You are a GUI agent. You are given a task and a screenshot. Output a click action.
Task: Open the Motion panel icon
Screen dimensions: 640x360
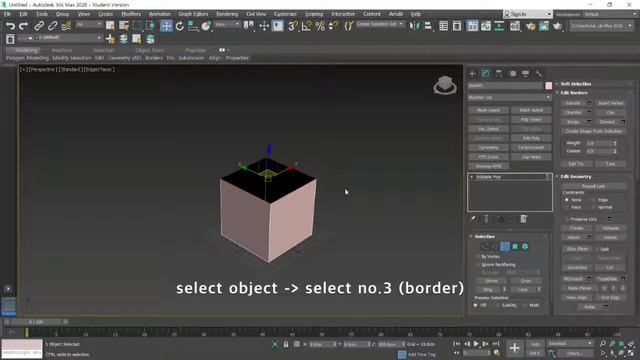(513, 73)
